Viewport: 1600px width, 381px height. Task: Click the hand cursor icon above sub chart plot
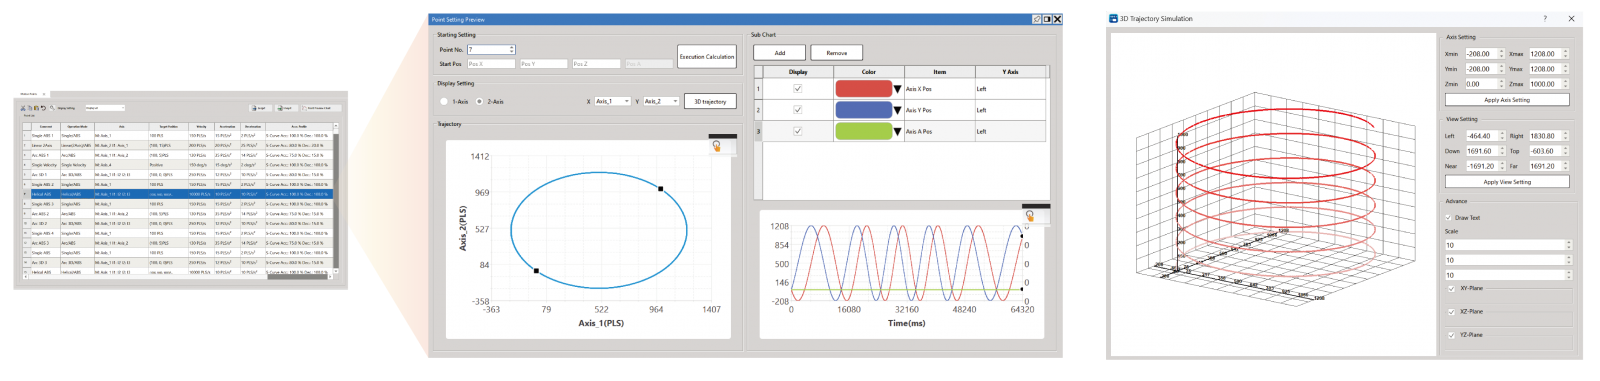click(x=1030, y=215)
